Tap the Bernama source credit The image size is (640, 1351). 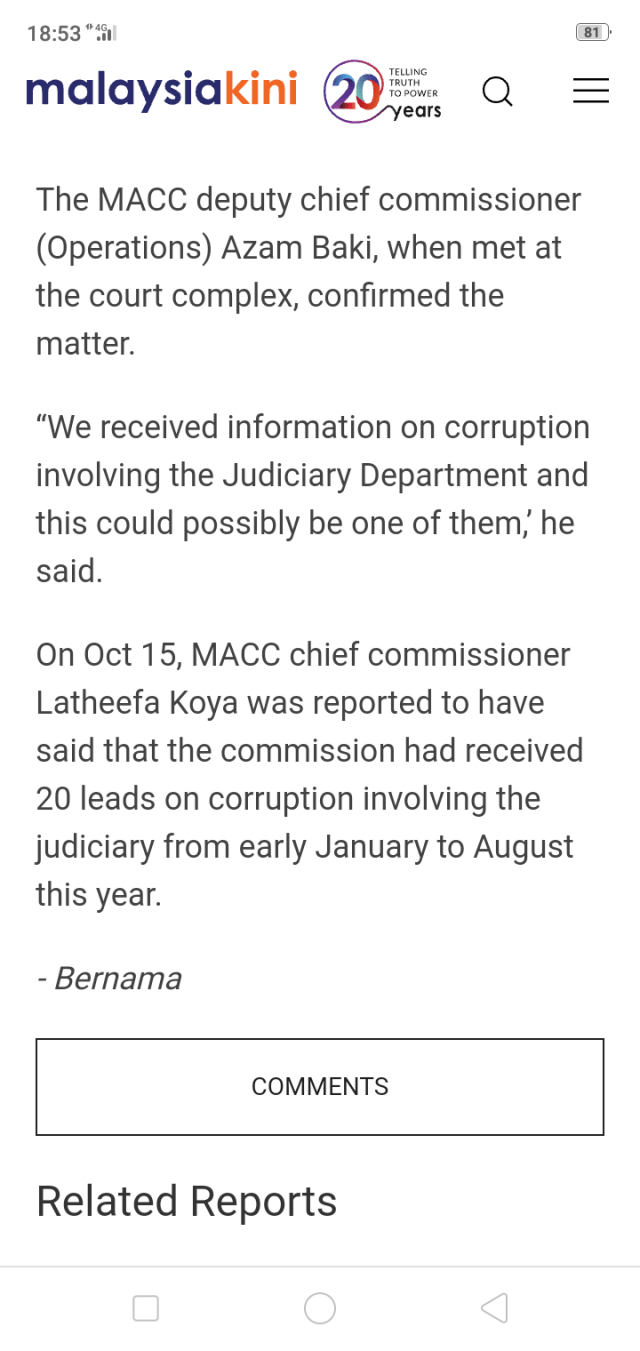[x=117, y=978]
